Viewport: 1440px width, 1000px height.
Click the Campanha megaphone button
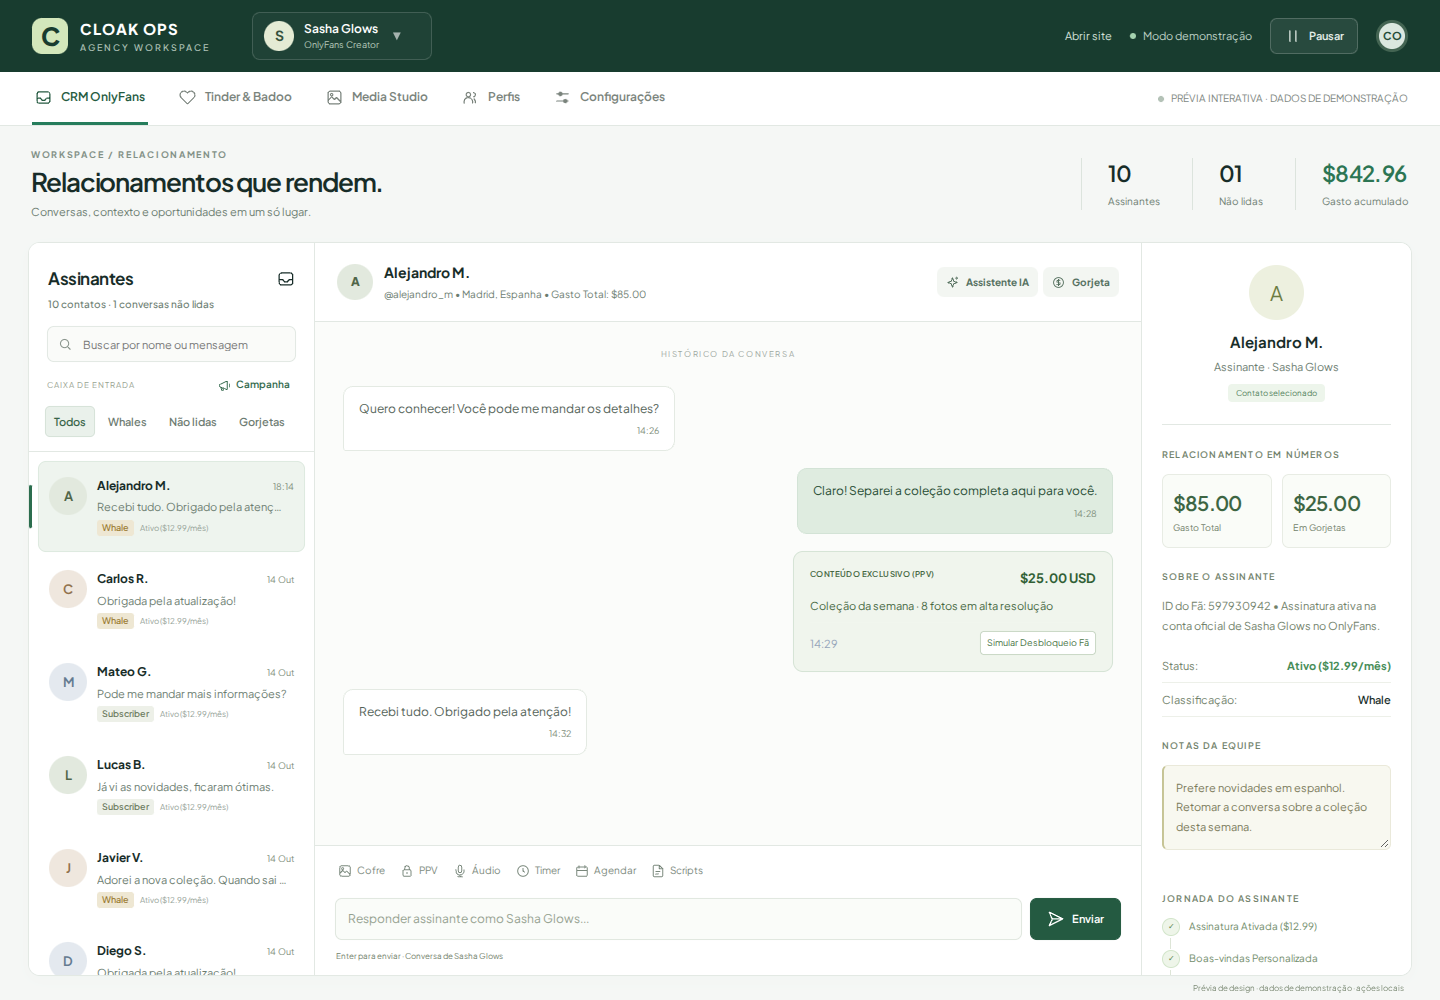point(254,385)
